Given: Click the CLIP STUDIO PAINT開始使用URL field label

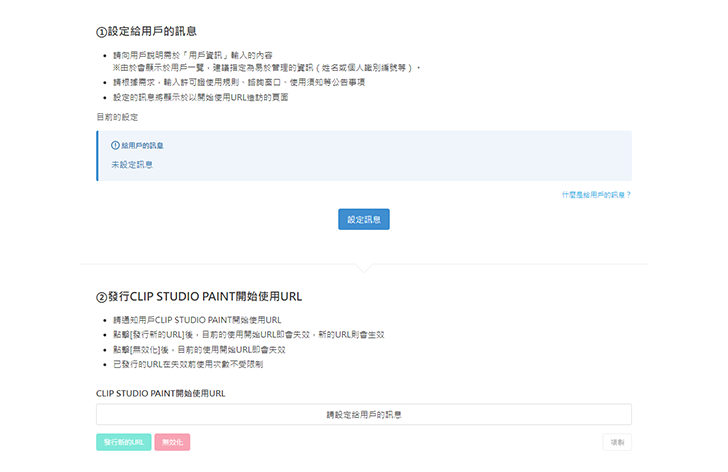Looking at the screenshot, I should coord(160,393).
